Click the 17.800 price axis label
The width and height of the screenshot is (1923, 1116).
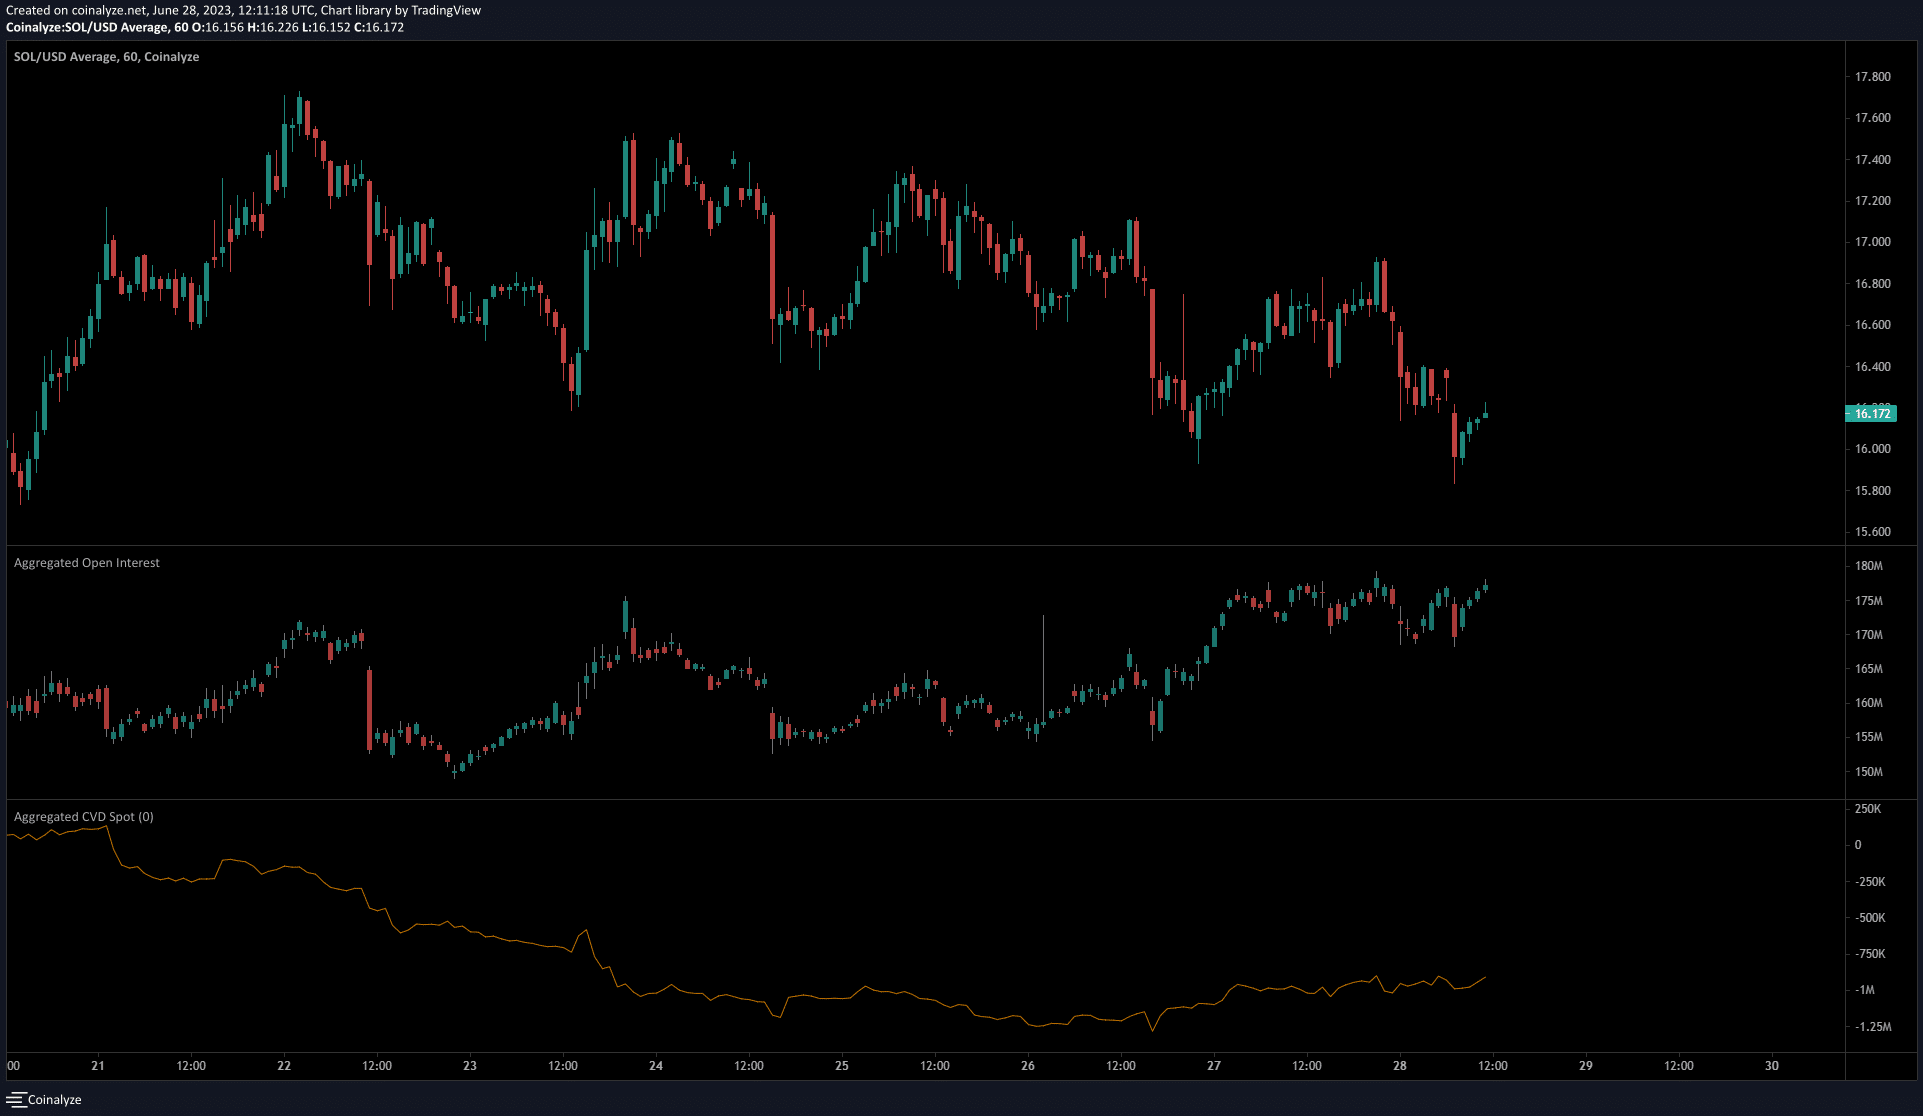[1872, 77]
